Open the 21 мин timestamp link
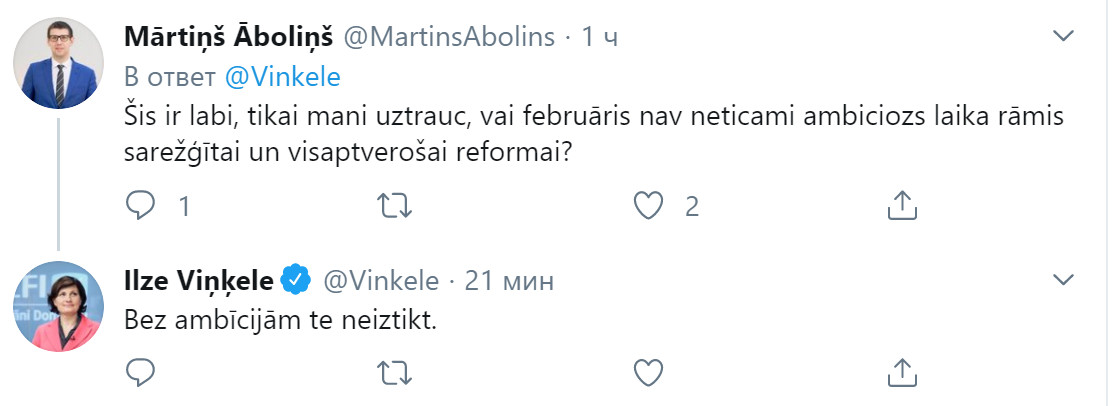The width and height of the screenshot is (1112, 406). coord(508,281)
